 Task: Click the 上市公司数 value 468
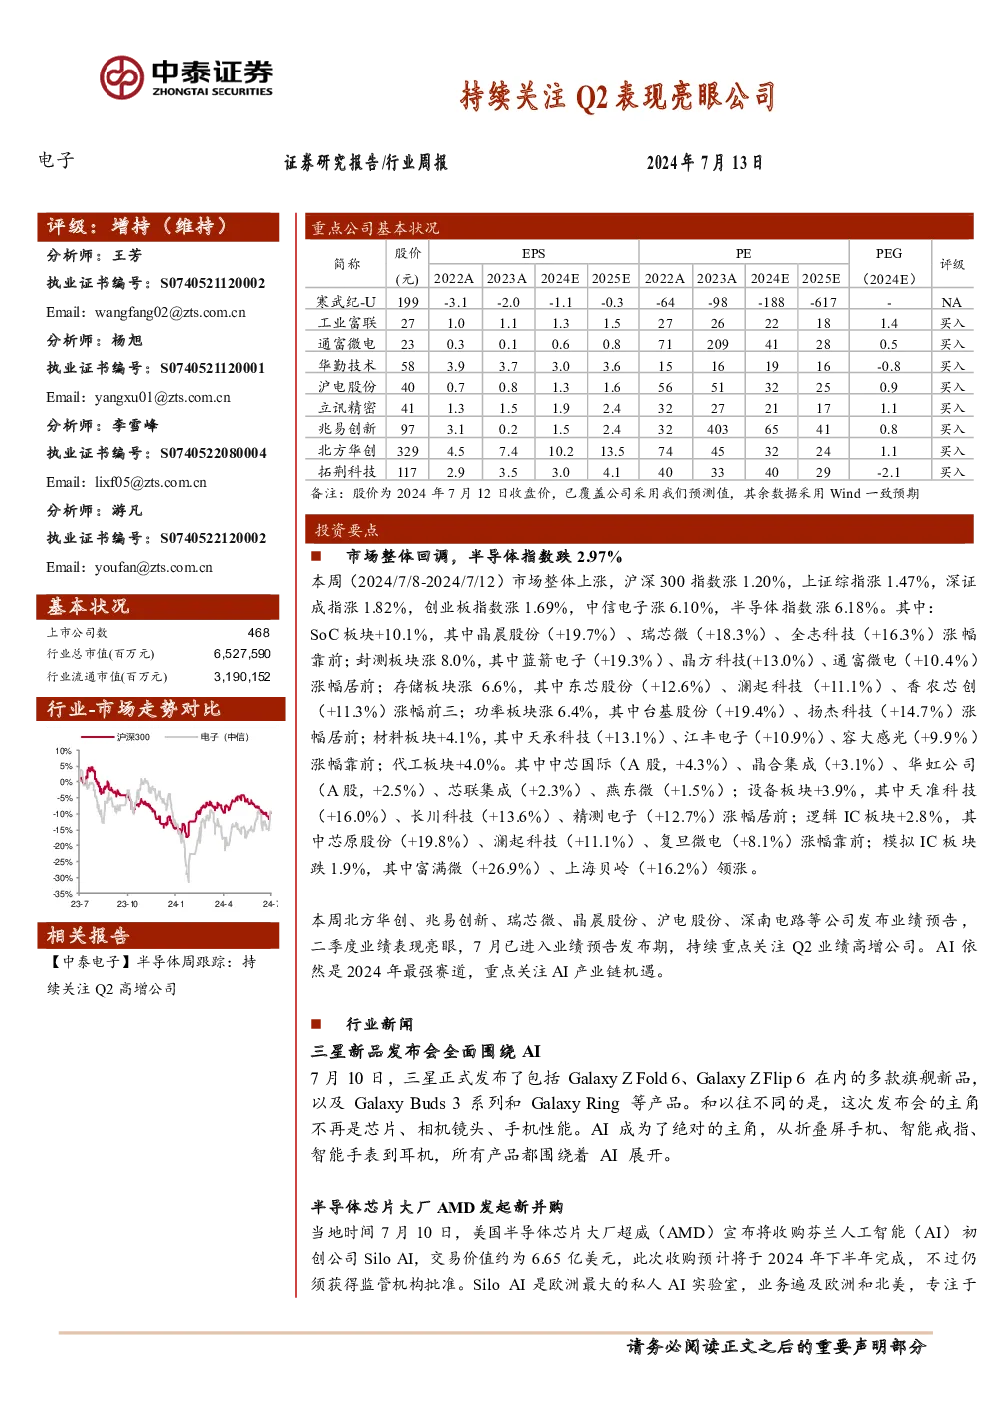(258, 632)
